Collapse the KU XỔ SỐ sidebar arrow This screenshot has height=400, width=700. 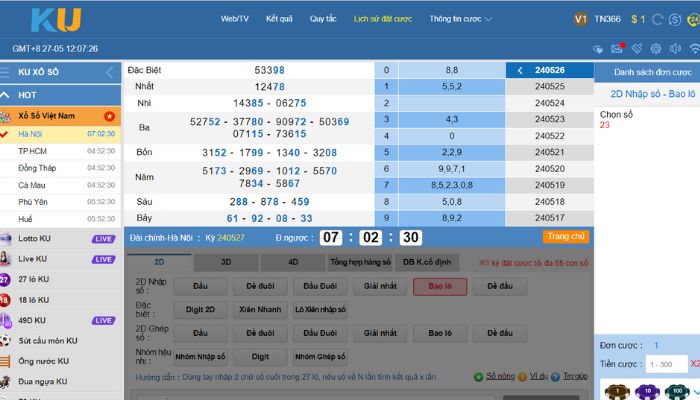[110, 72]
